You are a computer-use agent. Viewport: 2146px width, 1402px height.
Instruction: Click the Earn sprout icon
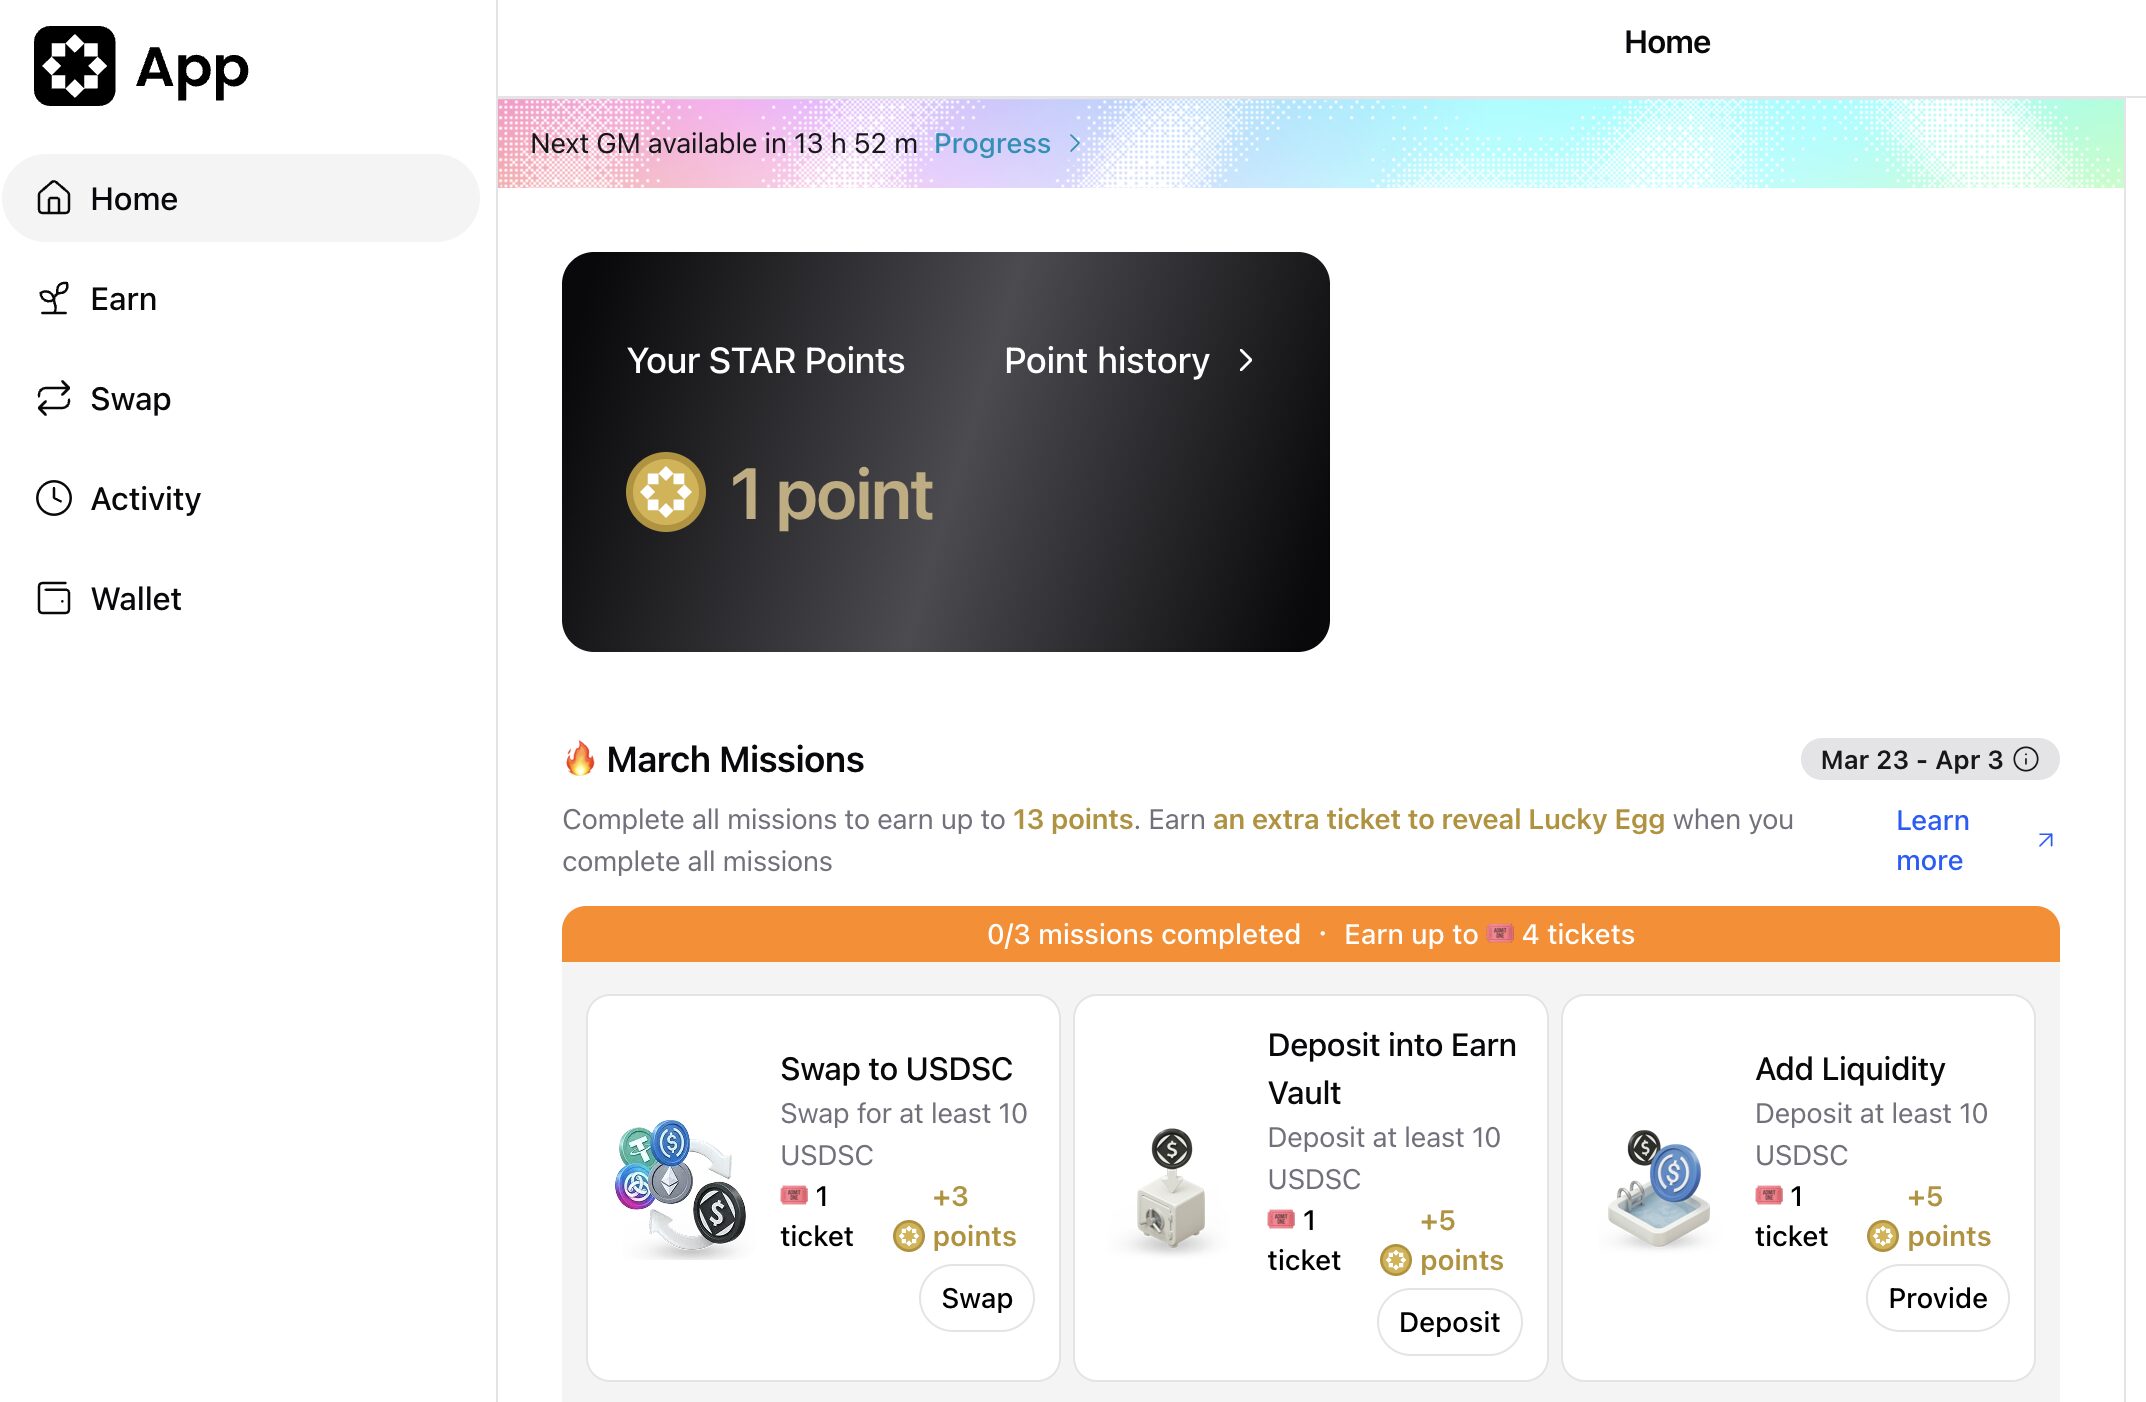pos(54,298)
